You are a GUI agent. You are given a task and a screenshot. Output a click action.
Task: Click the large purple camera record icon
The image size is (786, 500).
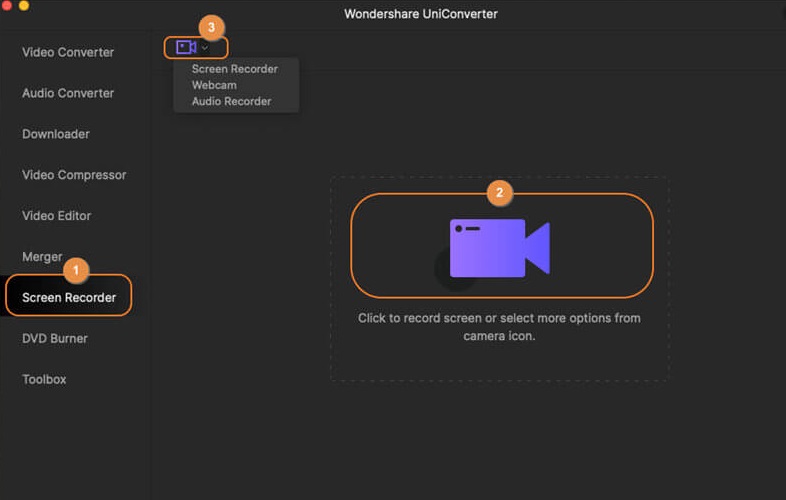[x=500, y=247]
